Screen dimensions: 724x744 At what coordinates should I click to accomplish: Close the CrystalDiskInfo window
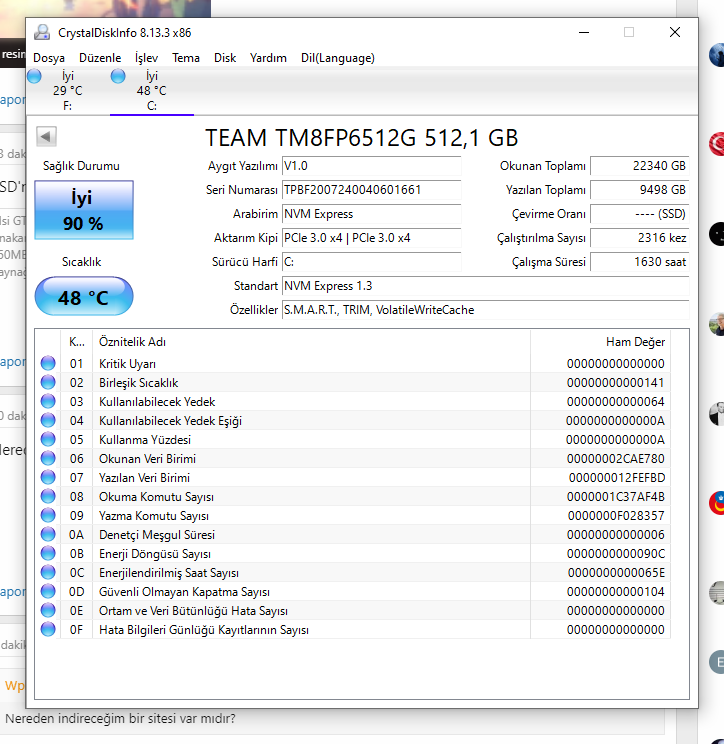[675, 32]
